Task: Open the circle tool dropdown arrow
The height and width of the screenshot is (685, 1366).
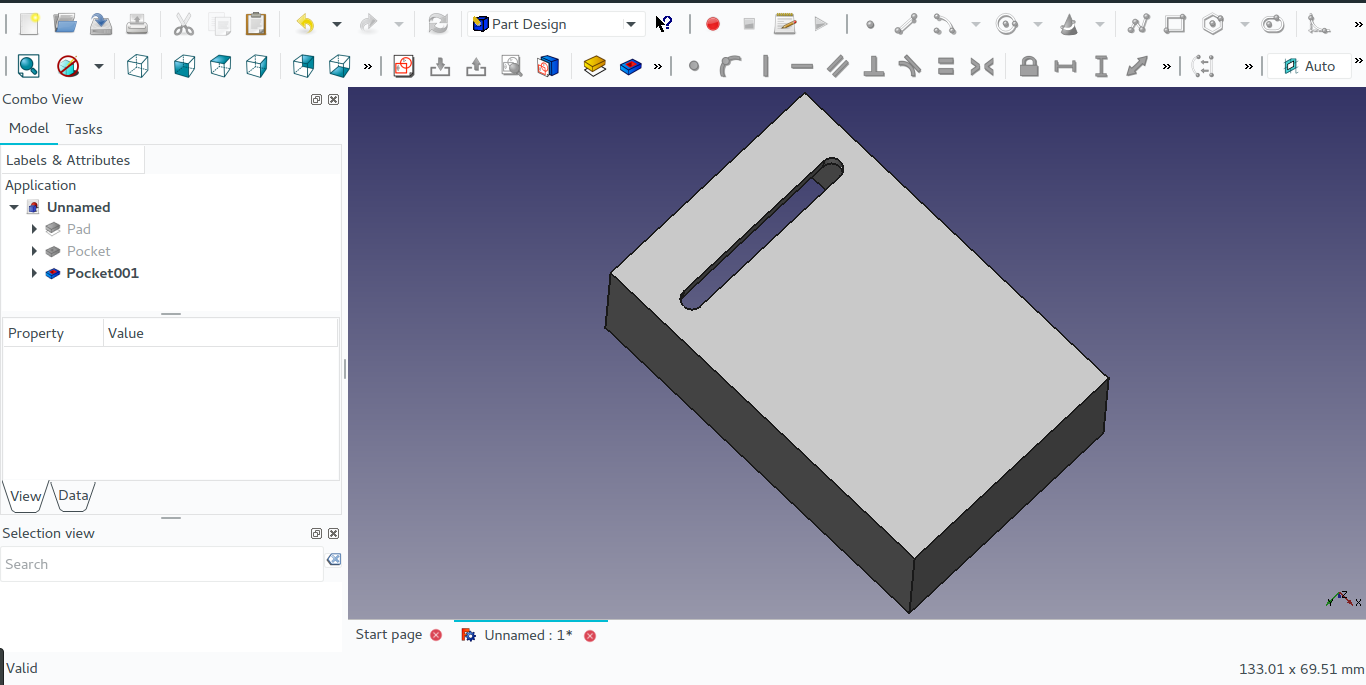Action: click(1038, 24)
